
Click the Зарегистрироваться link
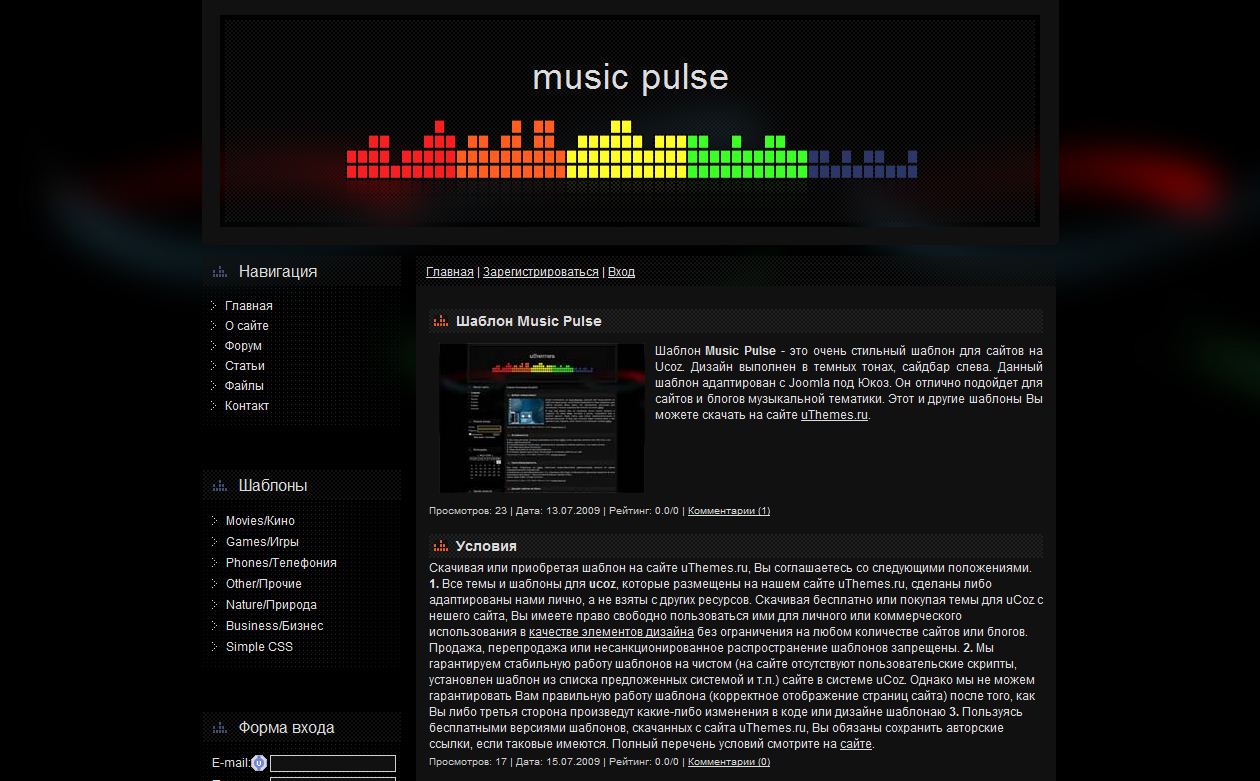tap(541, 272)
